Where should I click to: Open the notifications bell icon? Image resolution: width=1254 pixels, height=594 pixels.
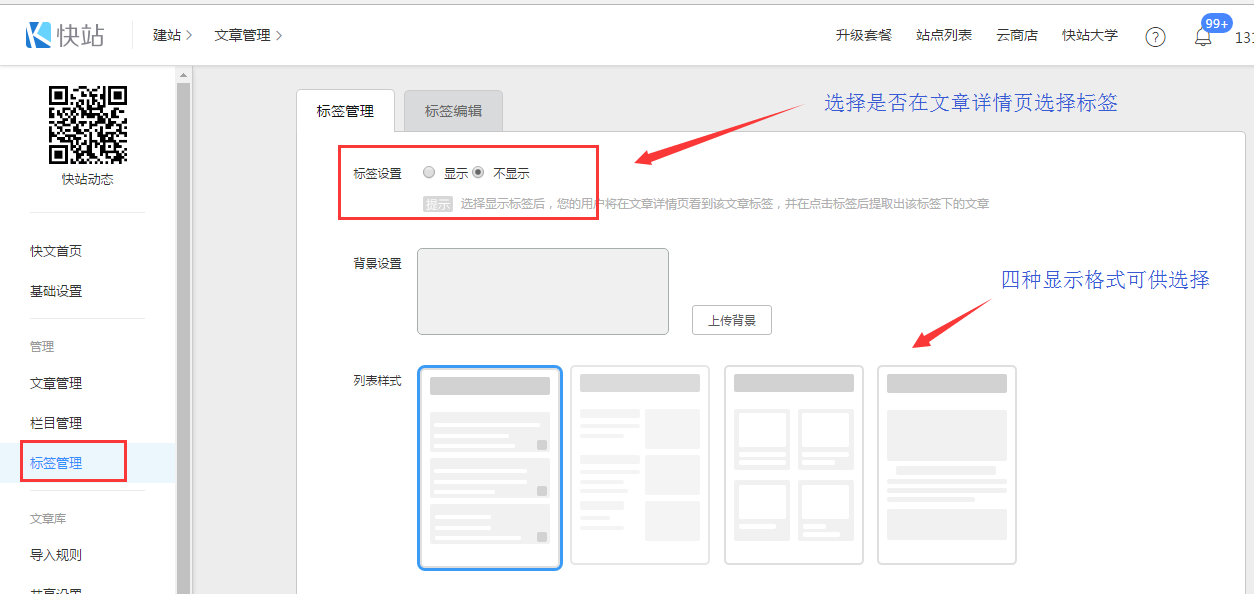click(x=1203, y=37)
